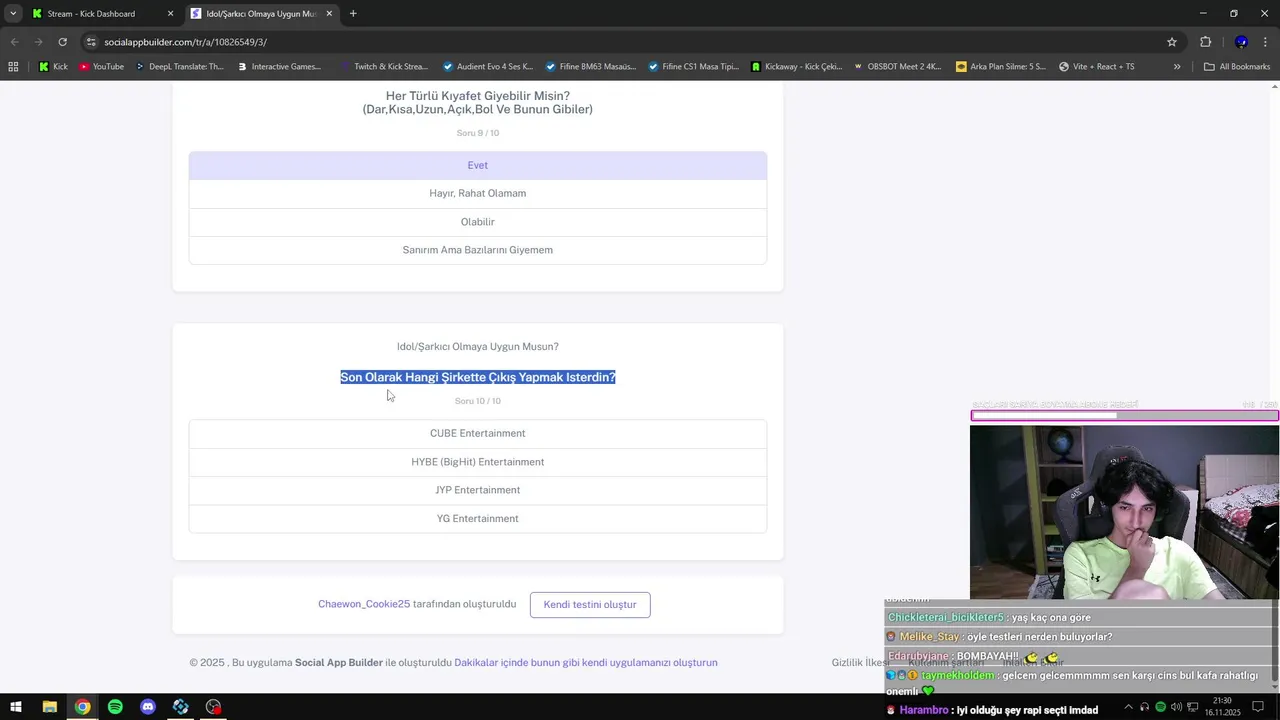Viewport: 1280px width, 720px height.
Task: Open a new browser tab
Action: 353,14
